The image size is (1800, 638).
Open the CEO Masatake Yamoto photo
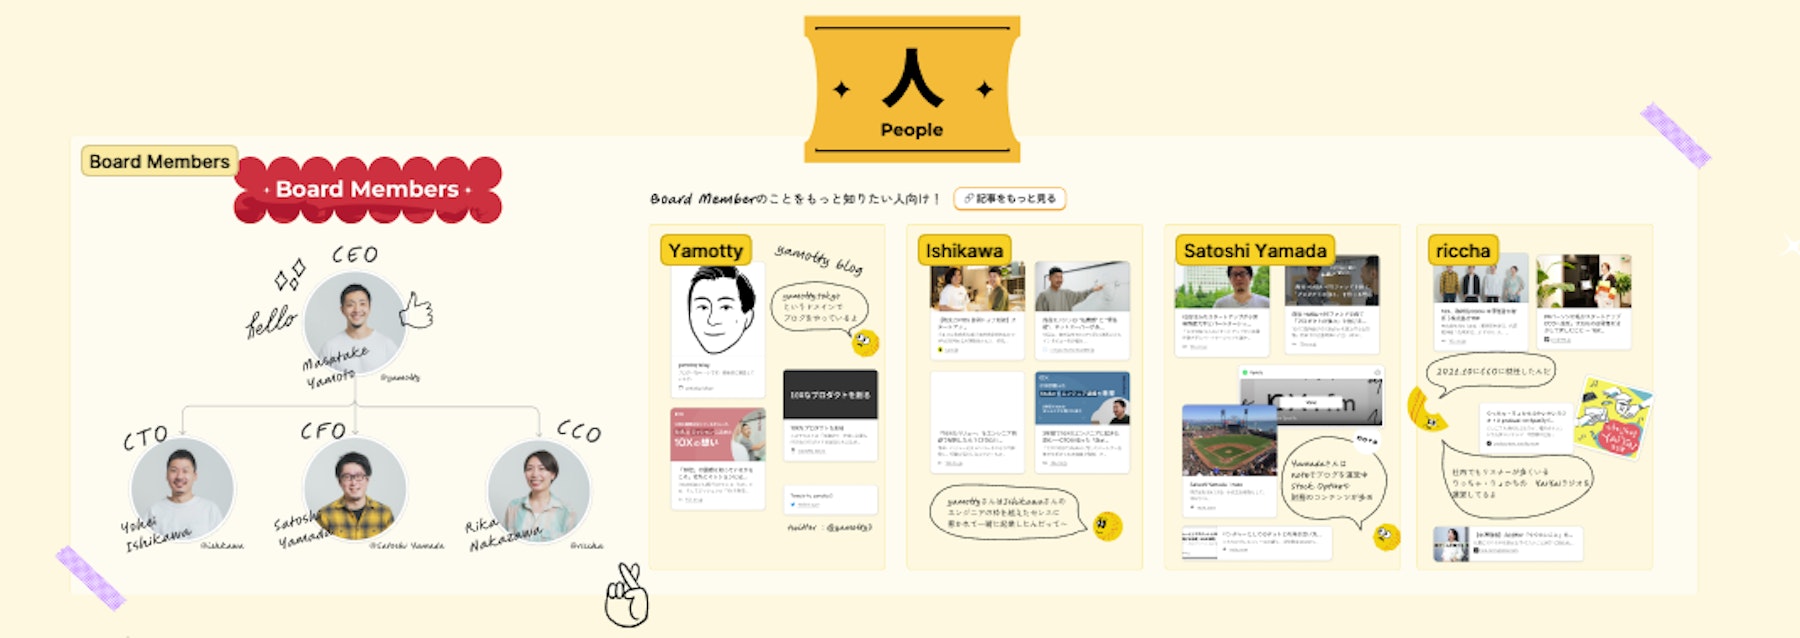tap(353, 324)
